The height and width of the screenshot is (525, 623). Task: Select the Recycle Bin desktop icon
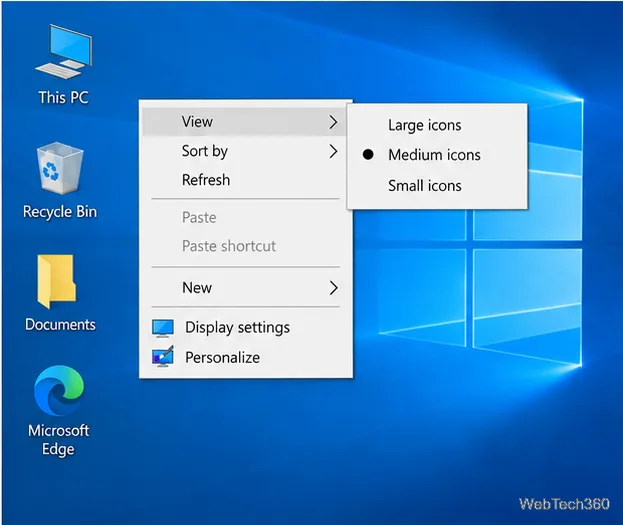[60, 168]
